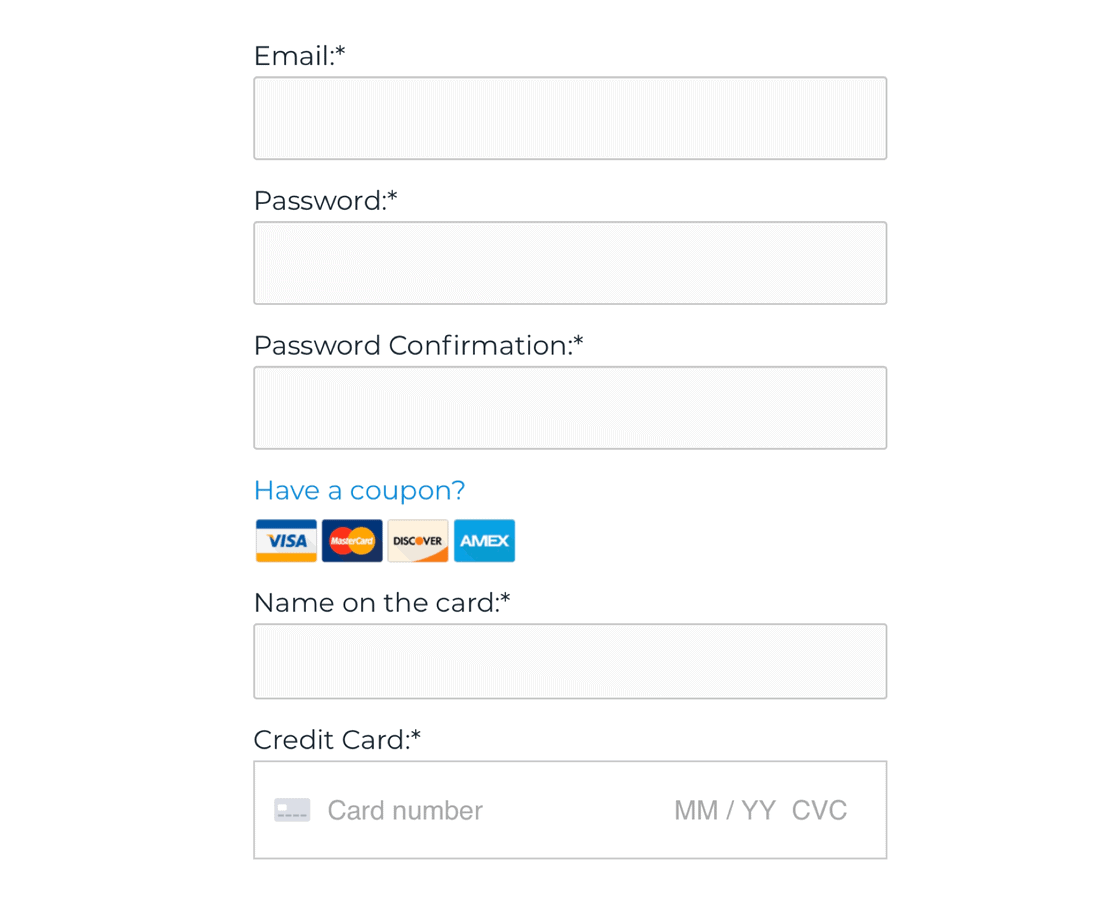Click the Password Confirmation label
This screenshot has height=924, width=1102.
418,345
